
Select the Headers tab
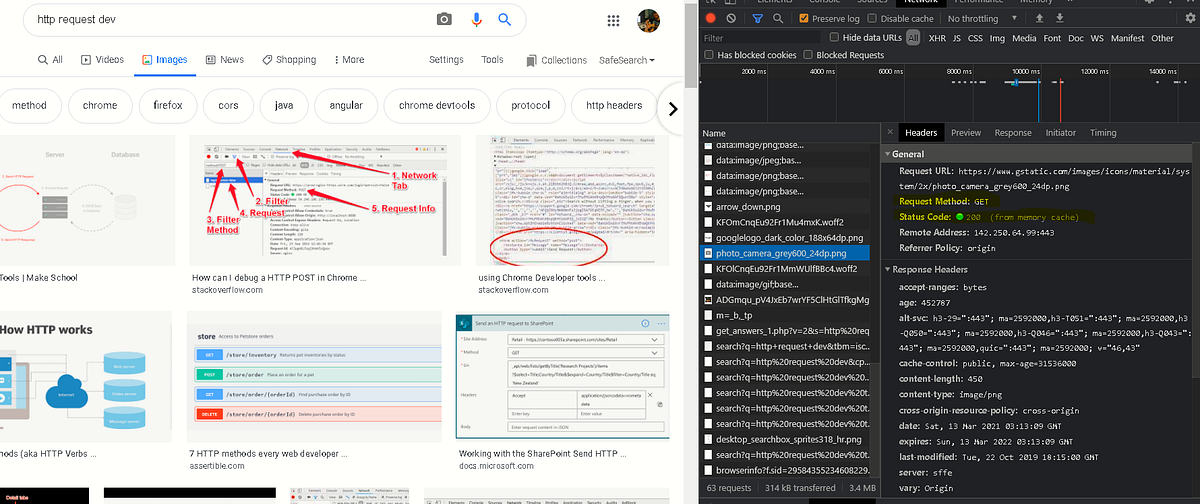tap(921, 132)
